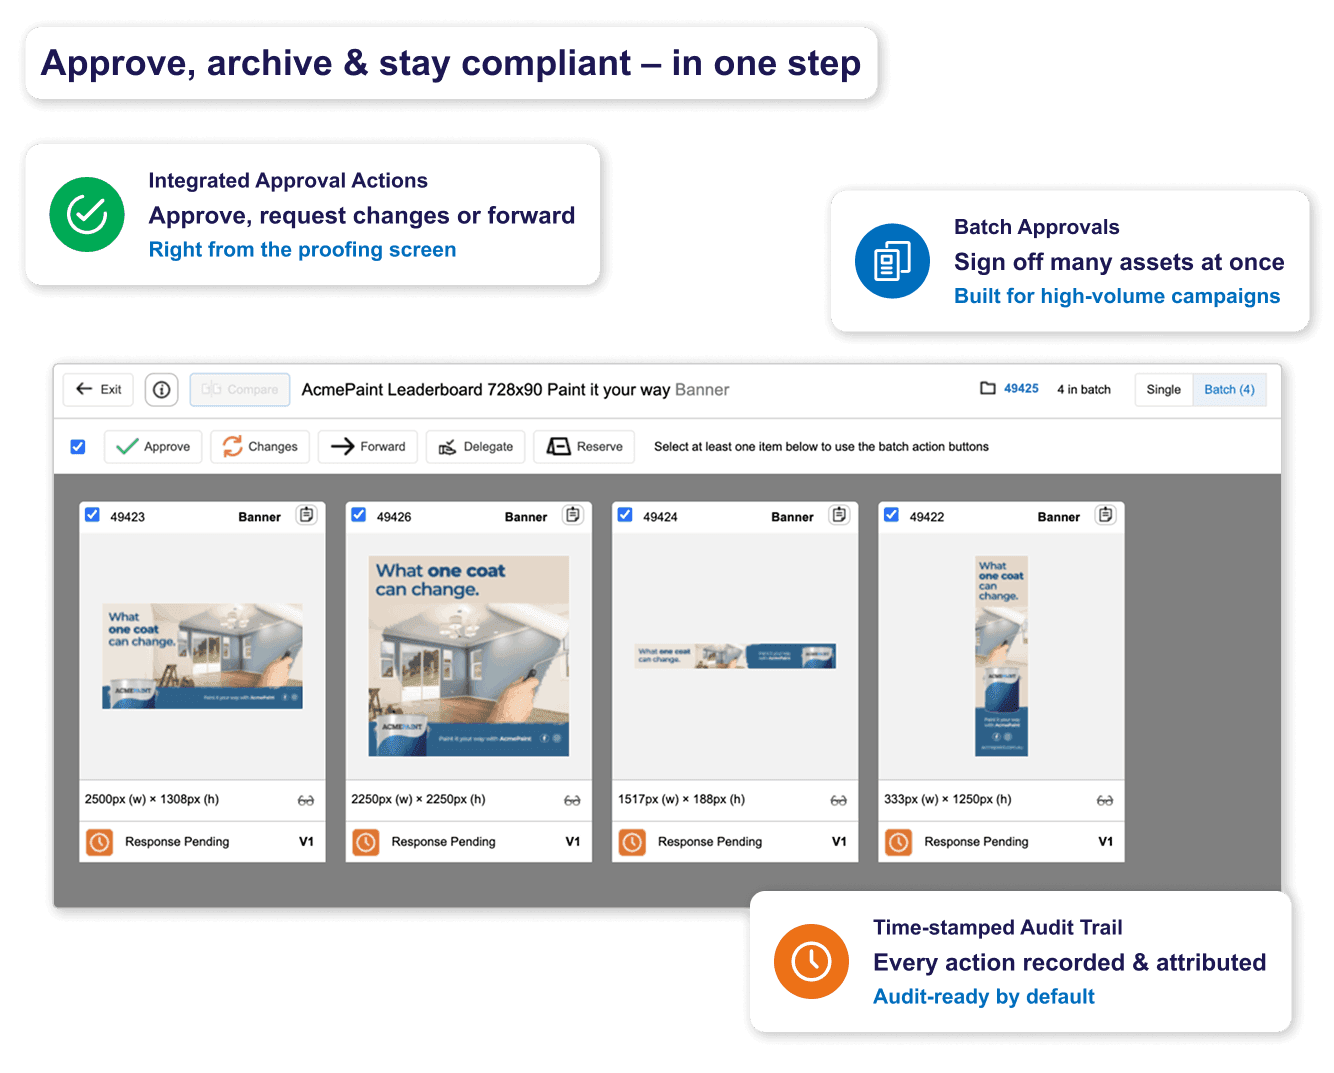Click the Reserve batch action
The image size is (1334, 1073).
[x=585, y=447]
